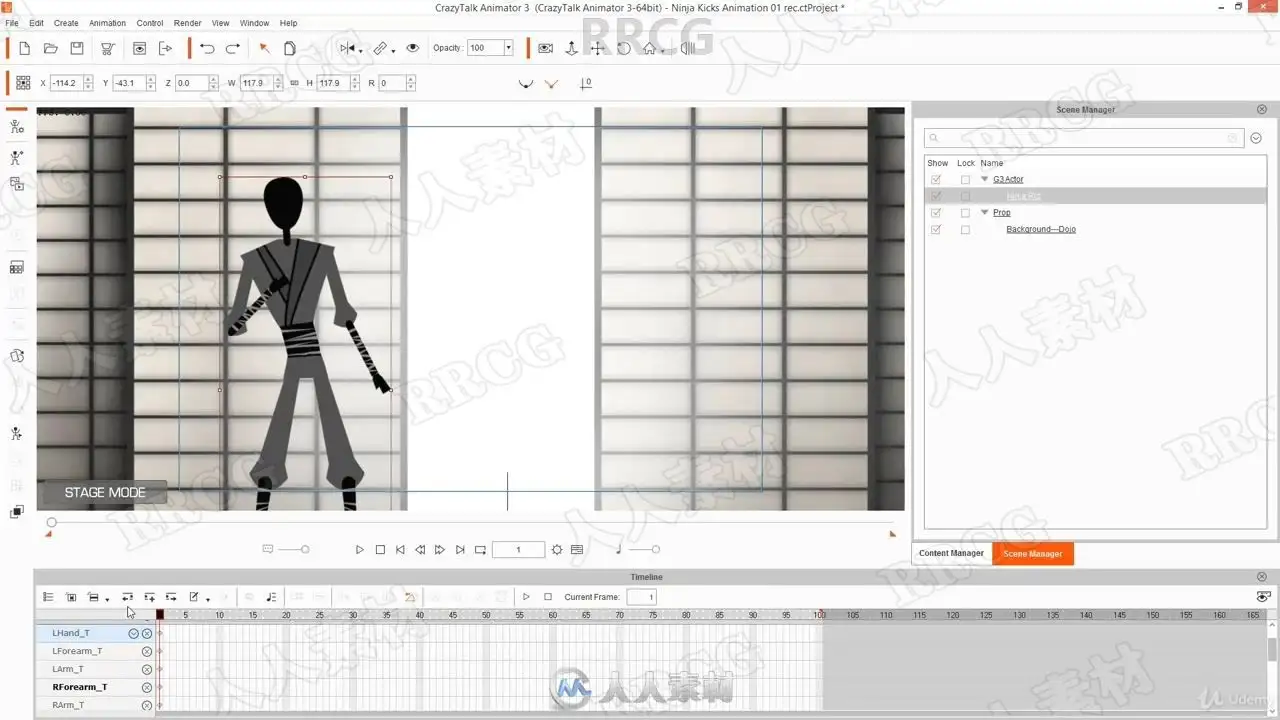1280x720 pixels.
Task: Click the camera record icon in toolbar
Action: [545, 48]
